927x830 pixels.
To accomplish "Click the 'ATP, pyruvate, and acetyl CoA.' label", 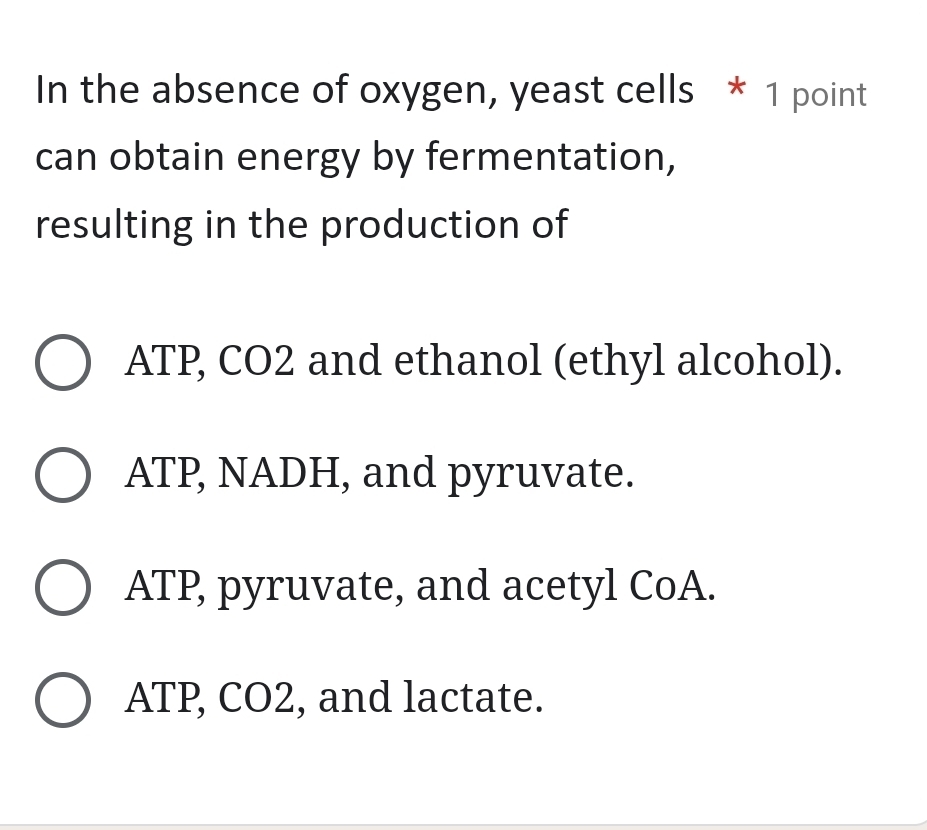I will [420, 585].
